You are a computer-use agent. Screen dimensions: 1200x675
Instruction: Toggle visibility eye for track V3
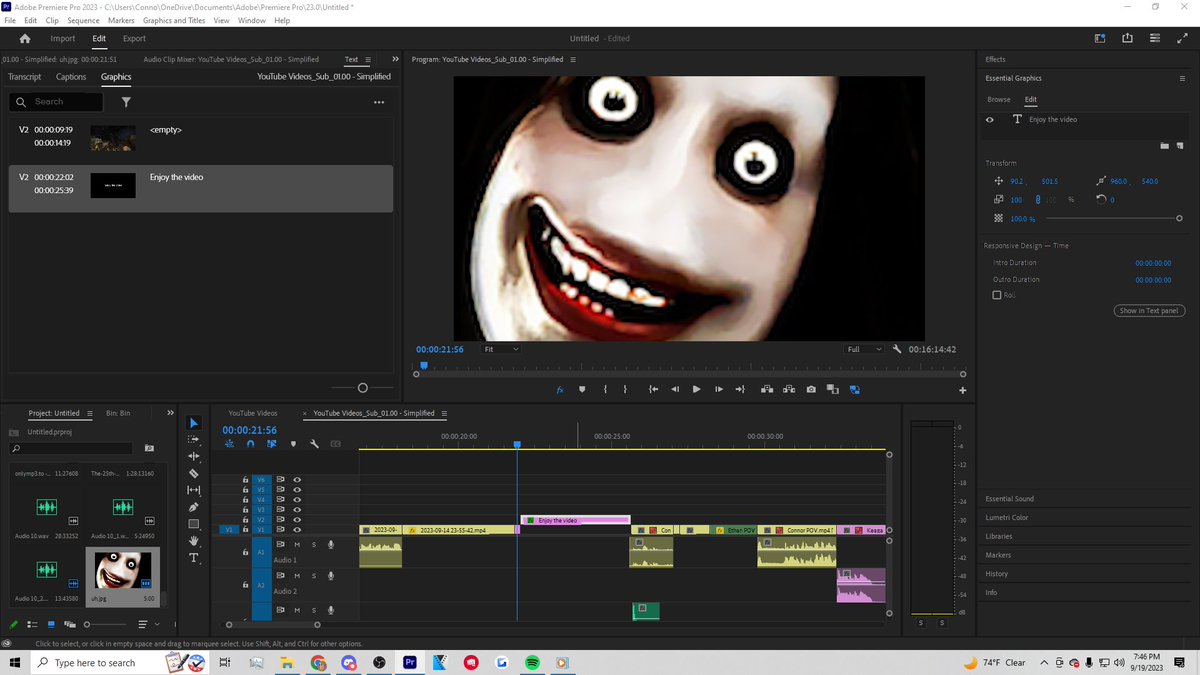(297, 510)
